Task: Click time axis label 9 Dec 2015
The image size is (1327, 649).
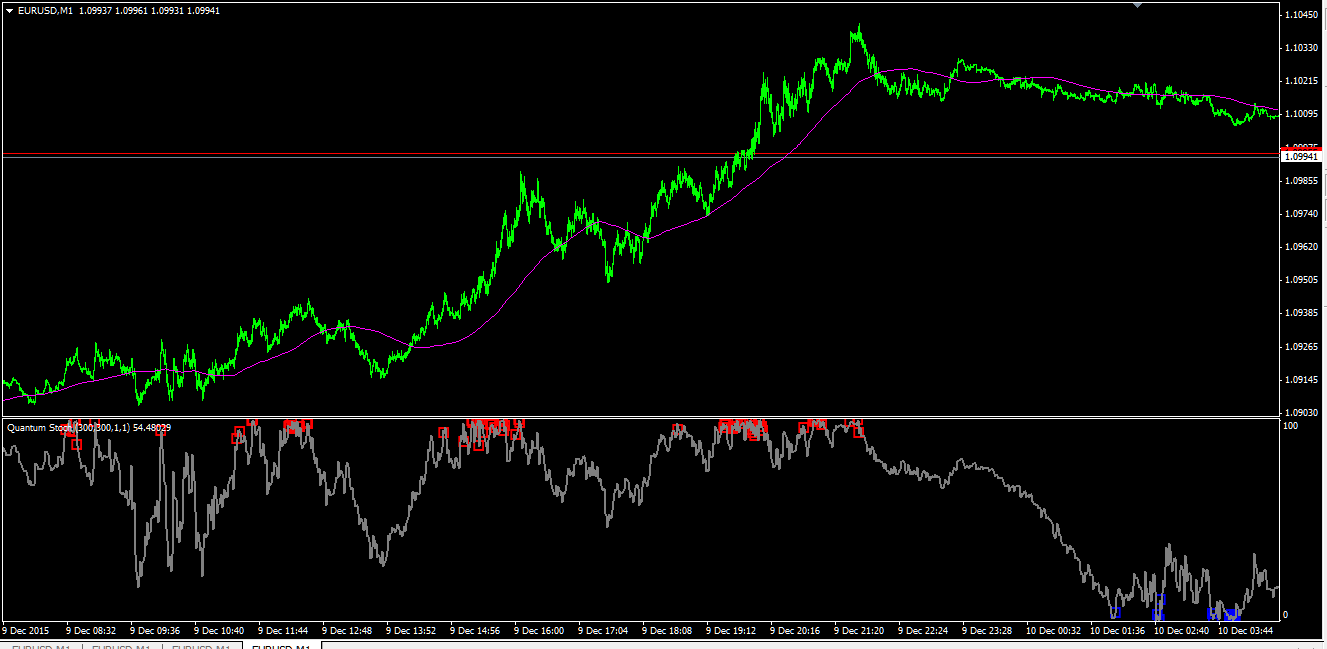Action: [x=25, y=631]
